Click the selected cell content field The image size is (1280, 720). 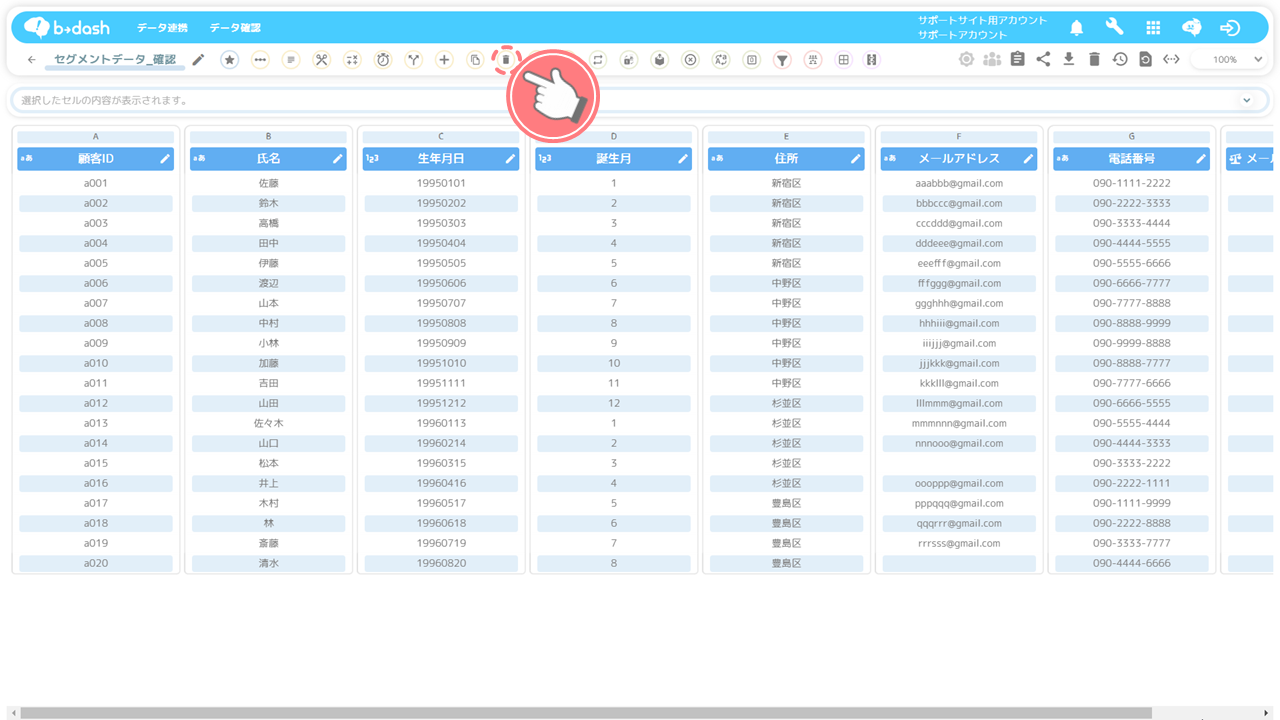(639, 100)
